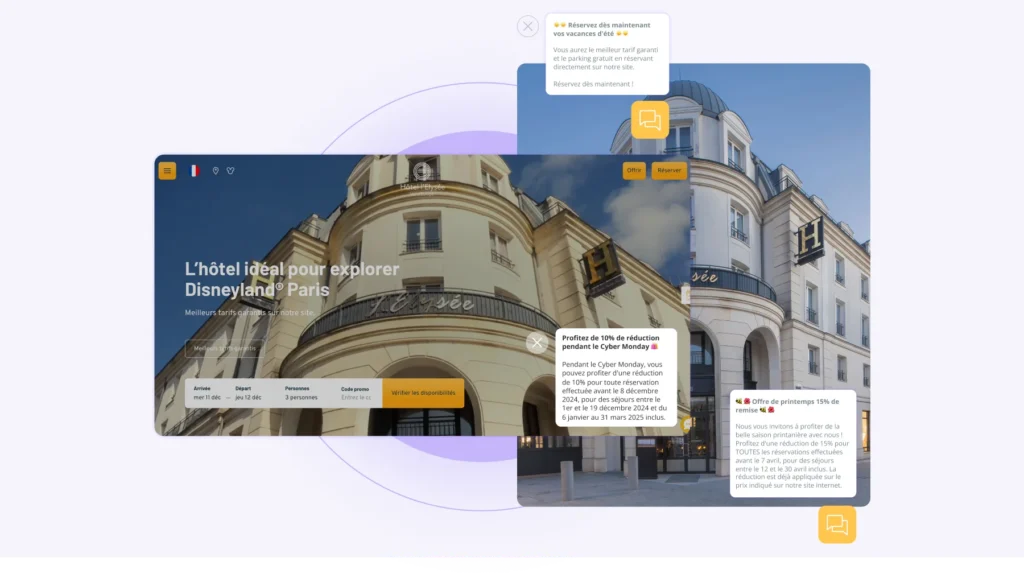Click the Meilleurs tarifs garantis outlined button
Viewport: 1024px width, 582px height.
225,349
